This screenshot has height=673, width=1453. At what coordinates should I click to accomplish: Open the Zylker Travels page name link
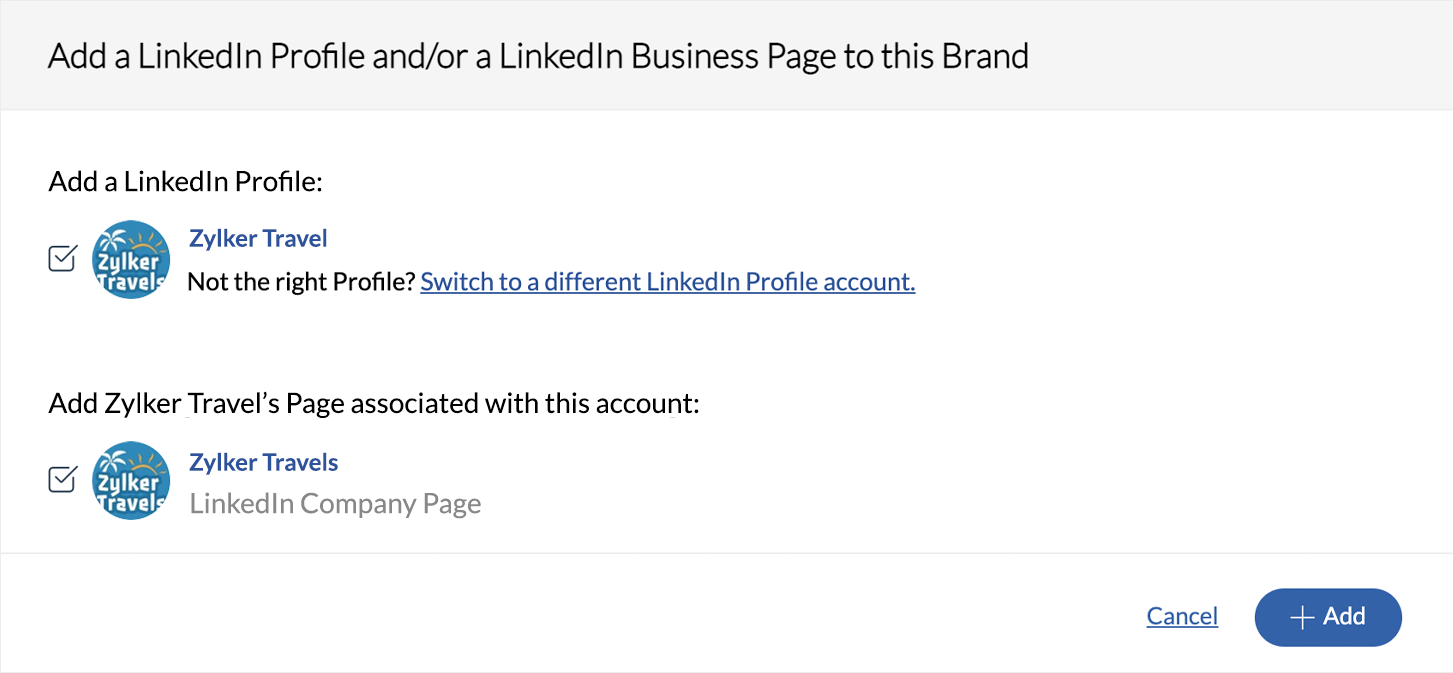click(x=264, y=463)
